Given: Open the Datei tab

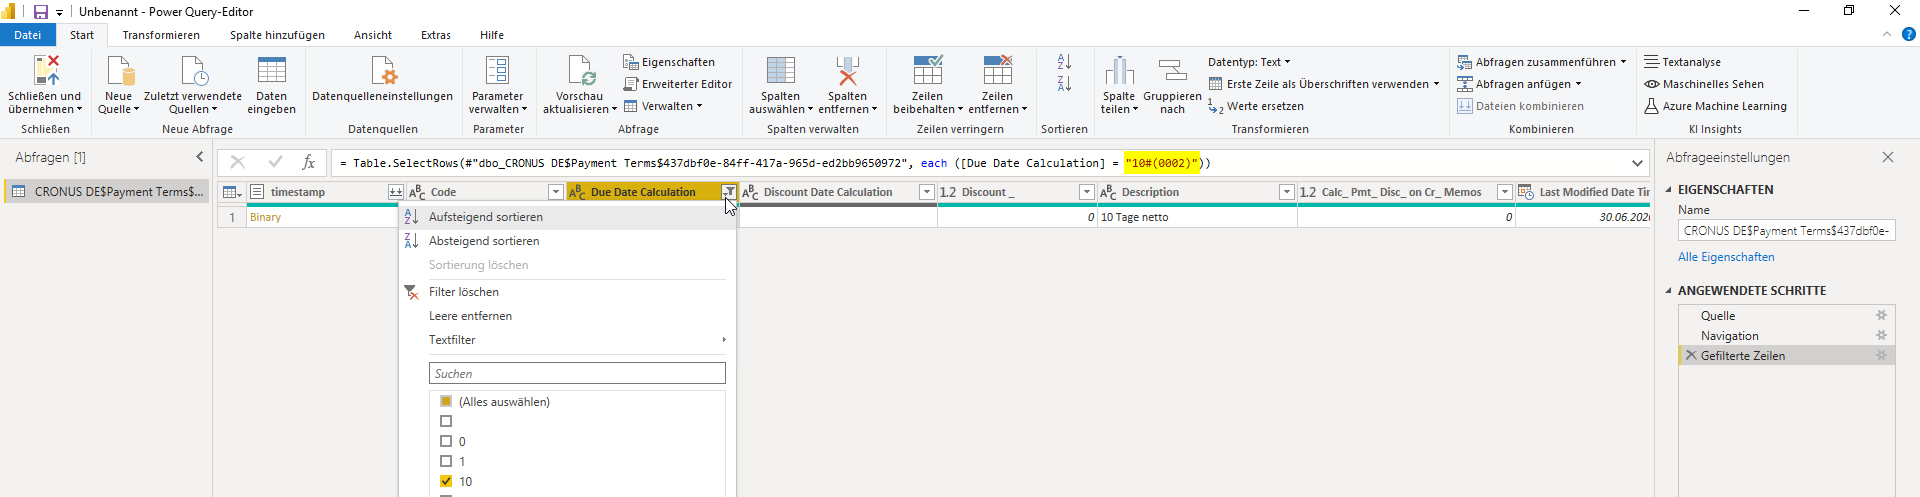Looking at the screenshot, I should [28, 35].
